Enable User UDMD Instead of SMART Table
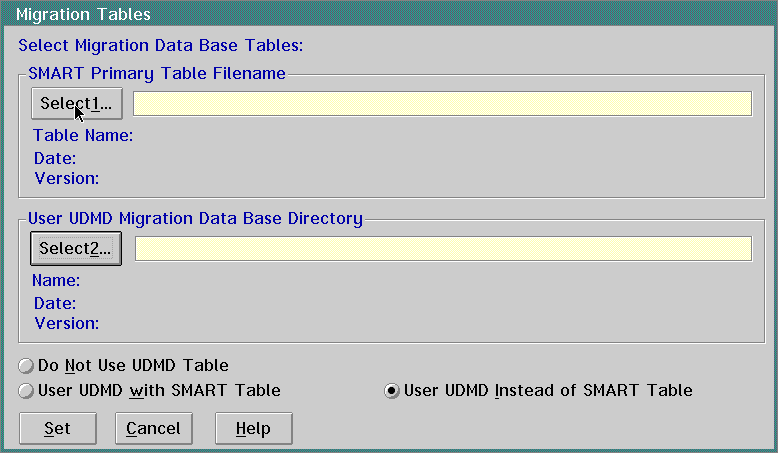This screenshot has height=453, width=778. tap(393, 391)
